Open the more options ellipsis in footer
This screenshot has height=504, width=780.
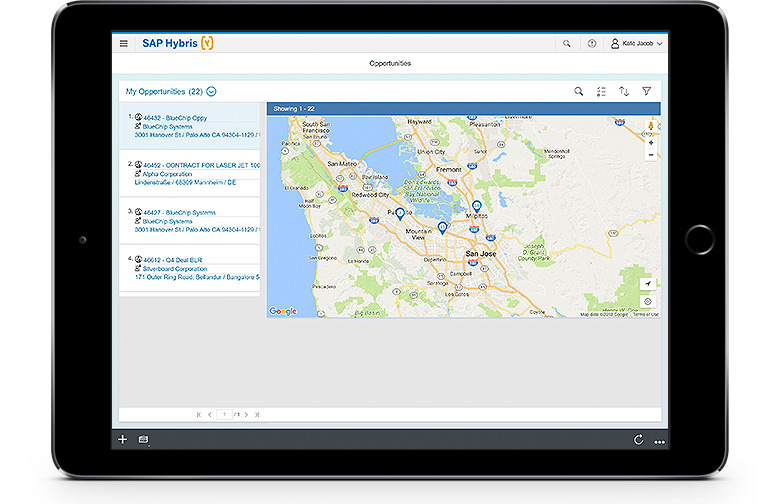[x=660, y=442]
